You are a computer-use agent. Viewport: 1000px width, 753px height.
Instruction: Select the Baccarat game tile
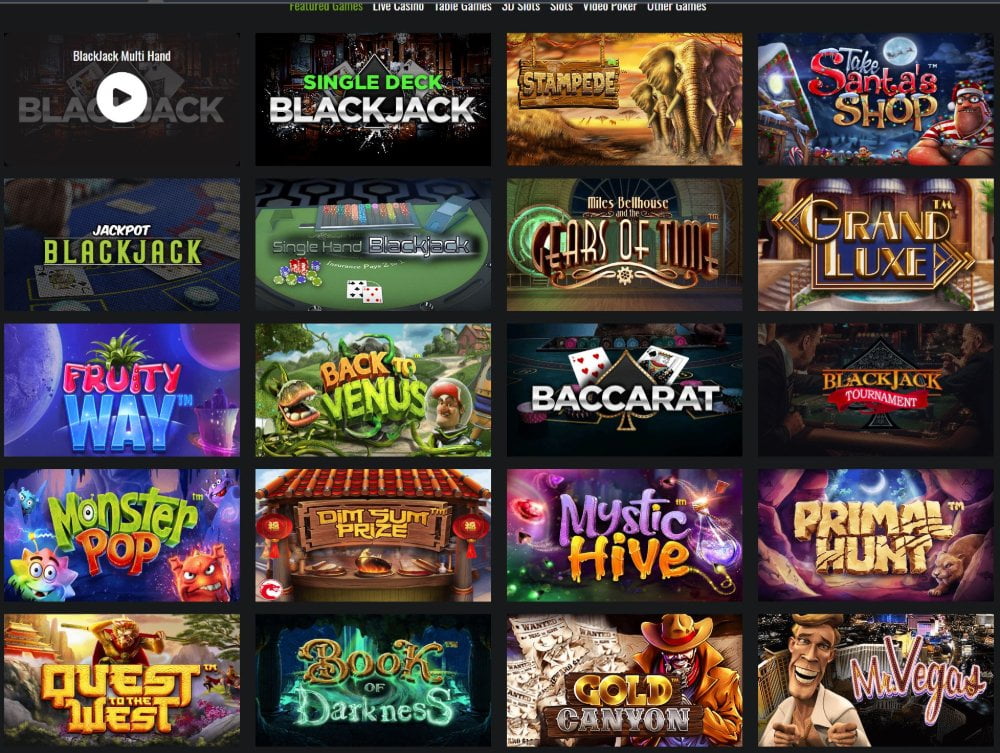(x=624, y=390)
